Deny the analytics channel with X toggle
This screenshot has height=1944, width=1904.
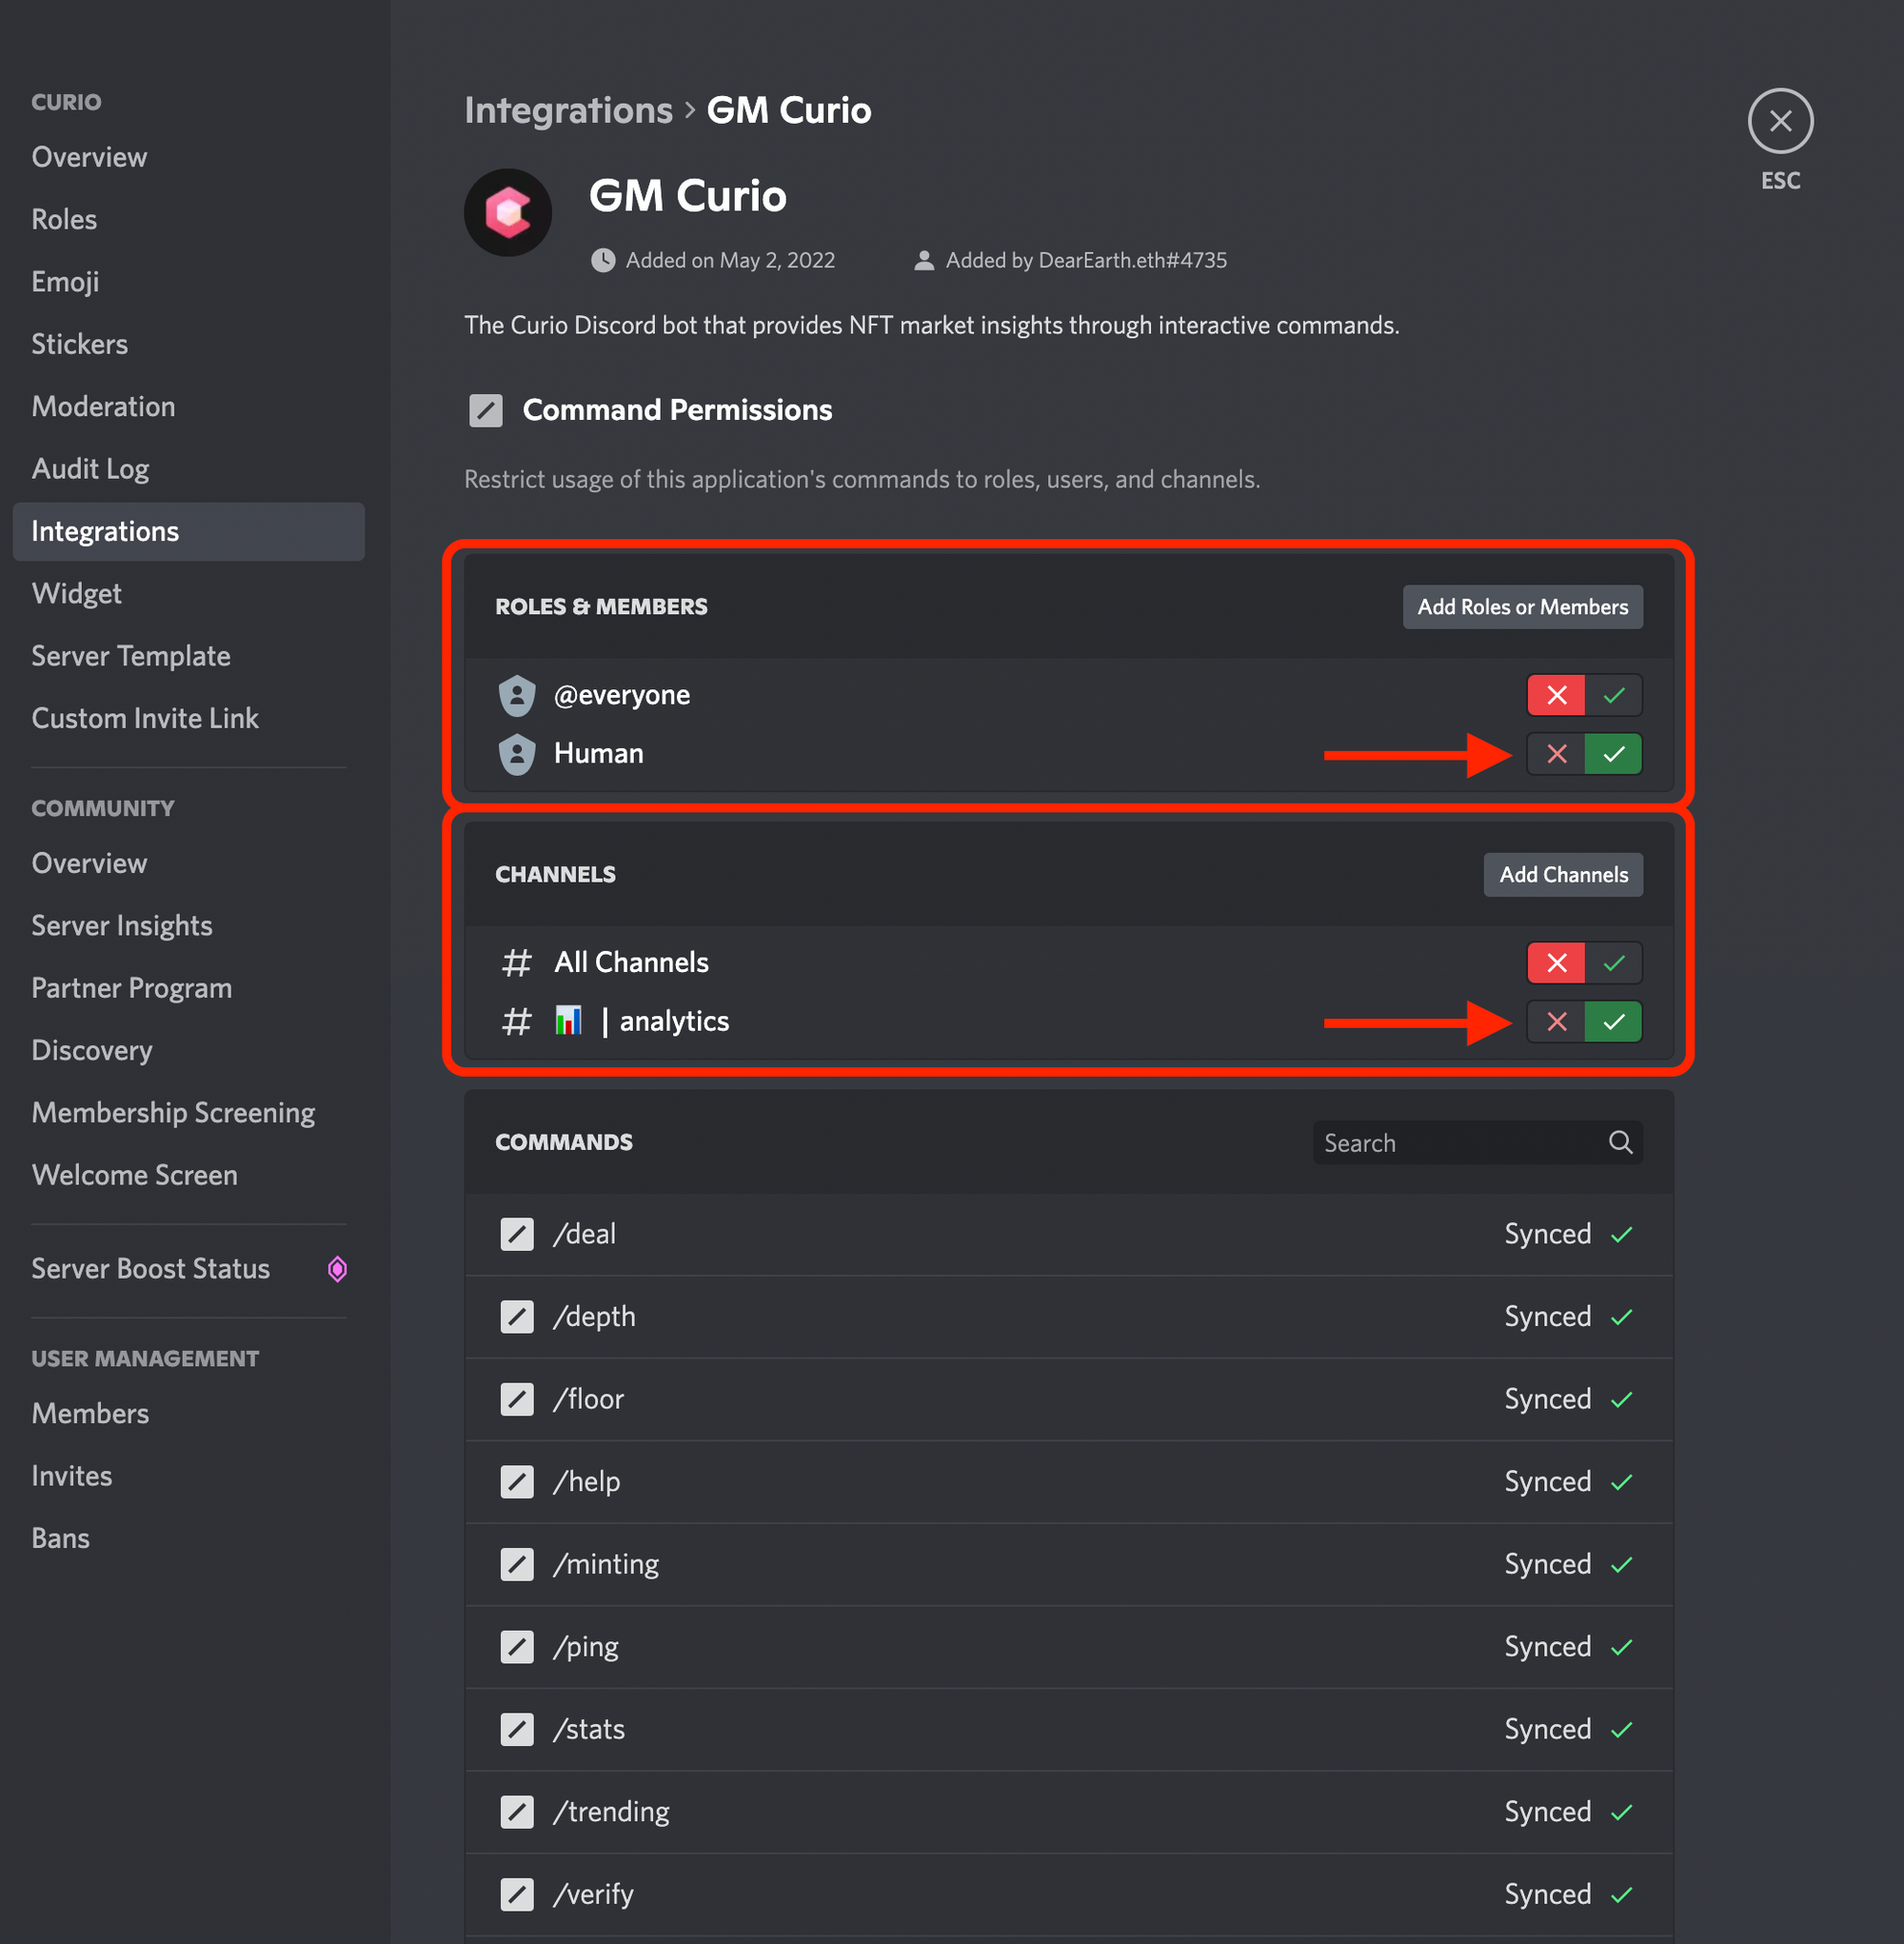(1556, 1022)
